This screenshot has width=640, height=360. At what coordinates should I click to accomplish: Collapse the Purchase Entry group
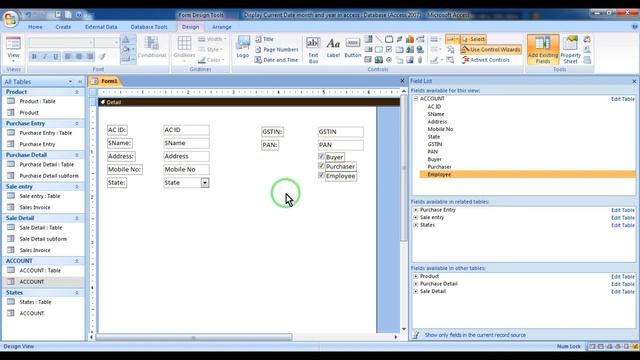tap(77, 123)
